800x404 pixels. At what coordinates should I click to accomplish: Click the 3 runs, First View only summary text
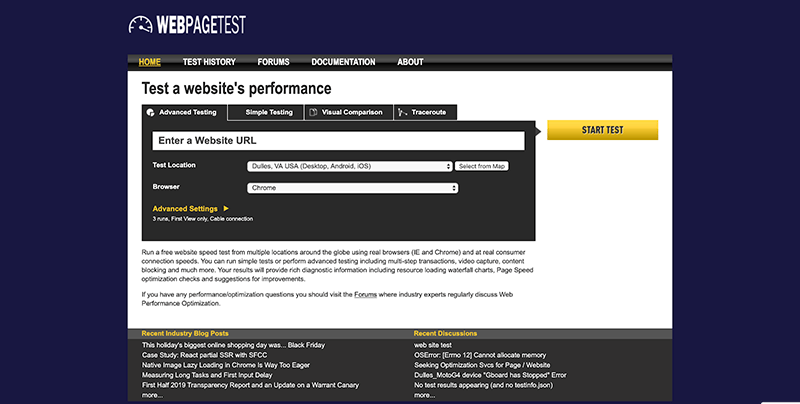coord(203,219)
